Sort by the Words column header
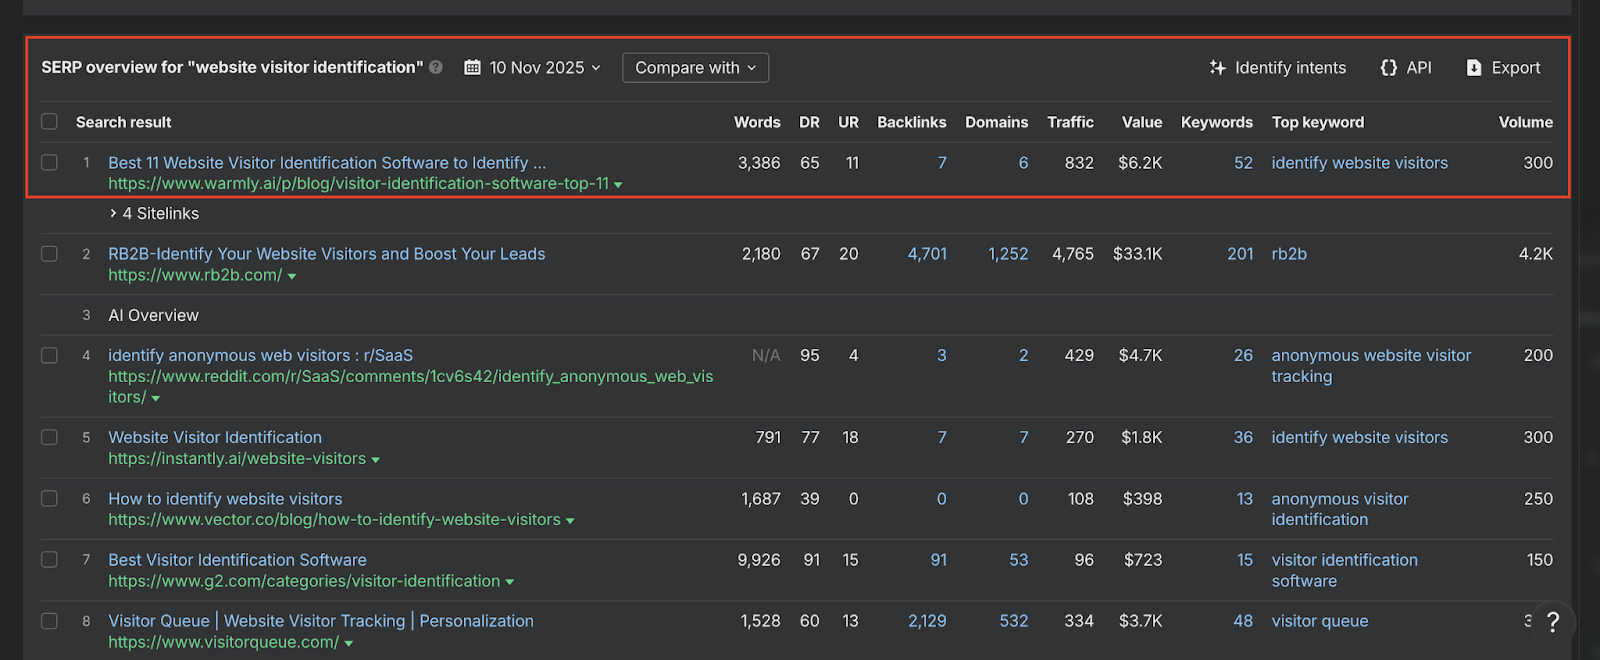Image resolution: width=1600 pixels, height=660 pixels. 757,122
